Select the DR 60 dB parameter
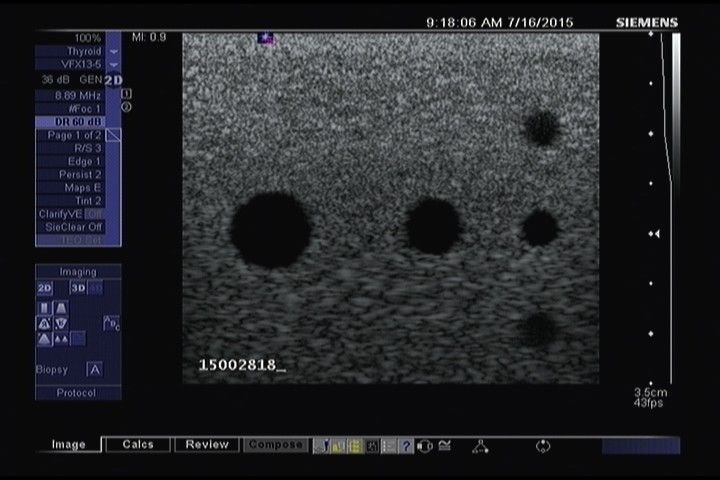The height and width of the screenshot is (480, 720). (x=78, y=121)
